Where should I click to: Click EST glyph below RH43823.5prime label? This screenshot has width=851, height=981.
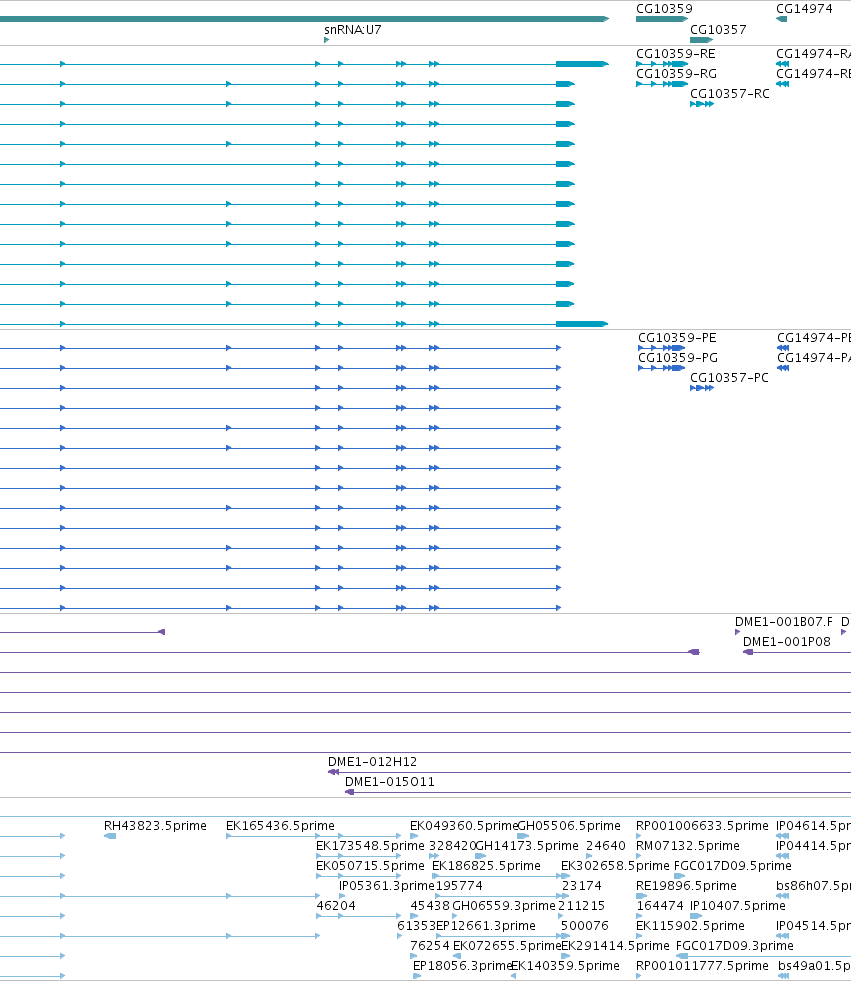coord(110,836)
